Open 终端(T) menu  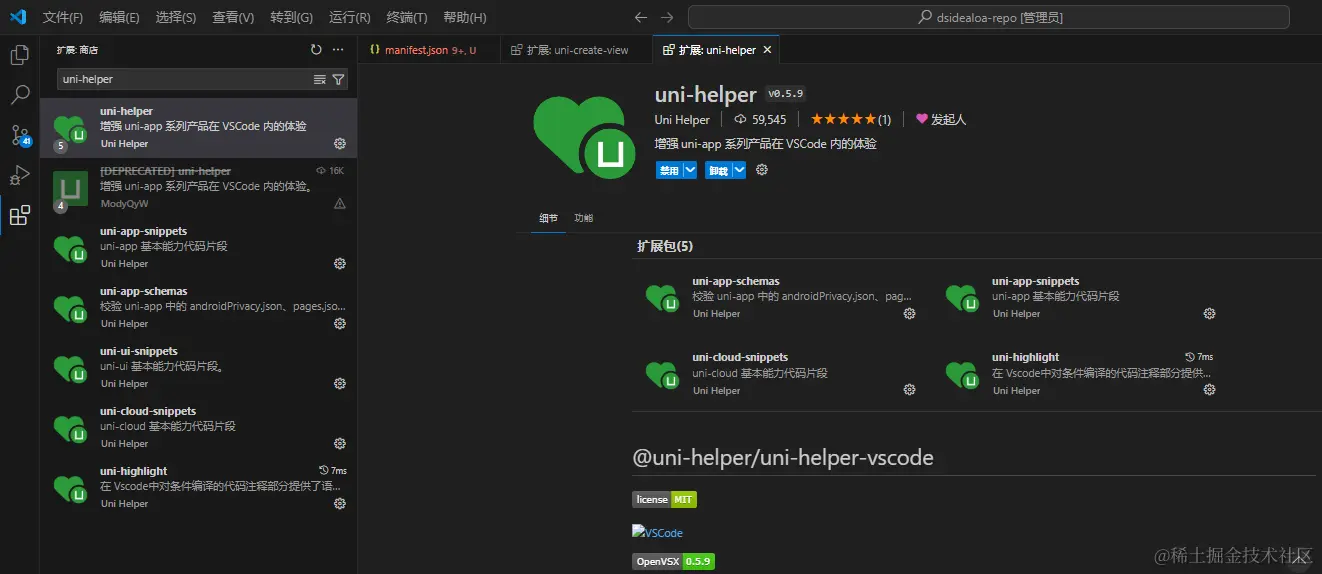pos(407,18)
